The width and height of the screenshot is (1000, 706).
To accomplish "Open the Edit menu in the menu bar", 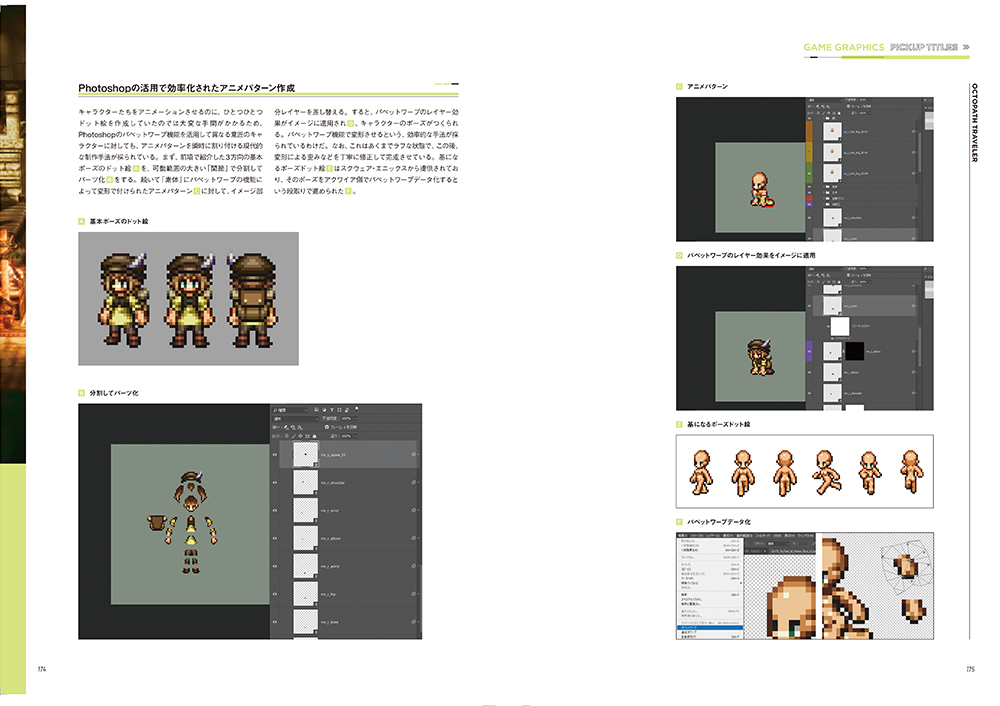I will pyautogui.click(x=682, y=535).
